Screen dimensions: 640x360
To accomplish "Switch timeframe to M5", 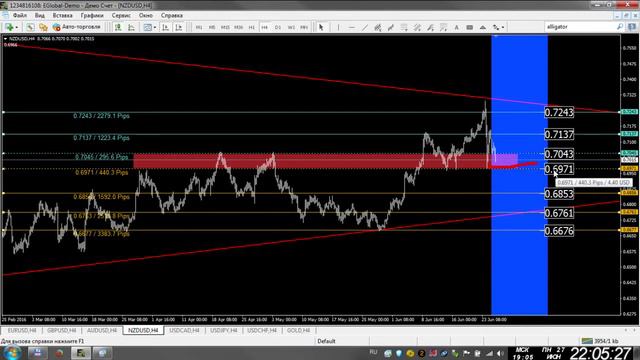I will (x=212, y=27).
